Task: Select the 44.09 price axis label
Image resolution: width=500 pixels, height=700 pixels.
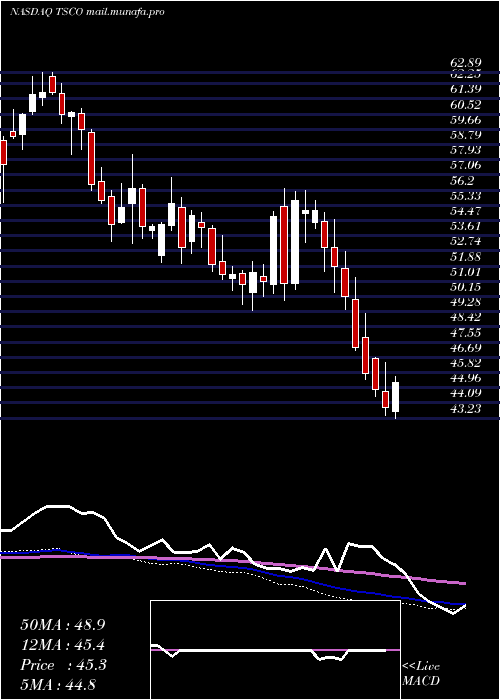Action: tap(466, 393)
